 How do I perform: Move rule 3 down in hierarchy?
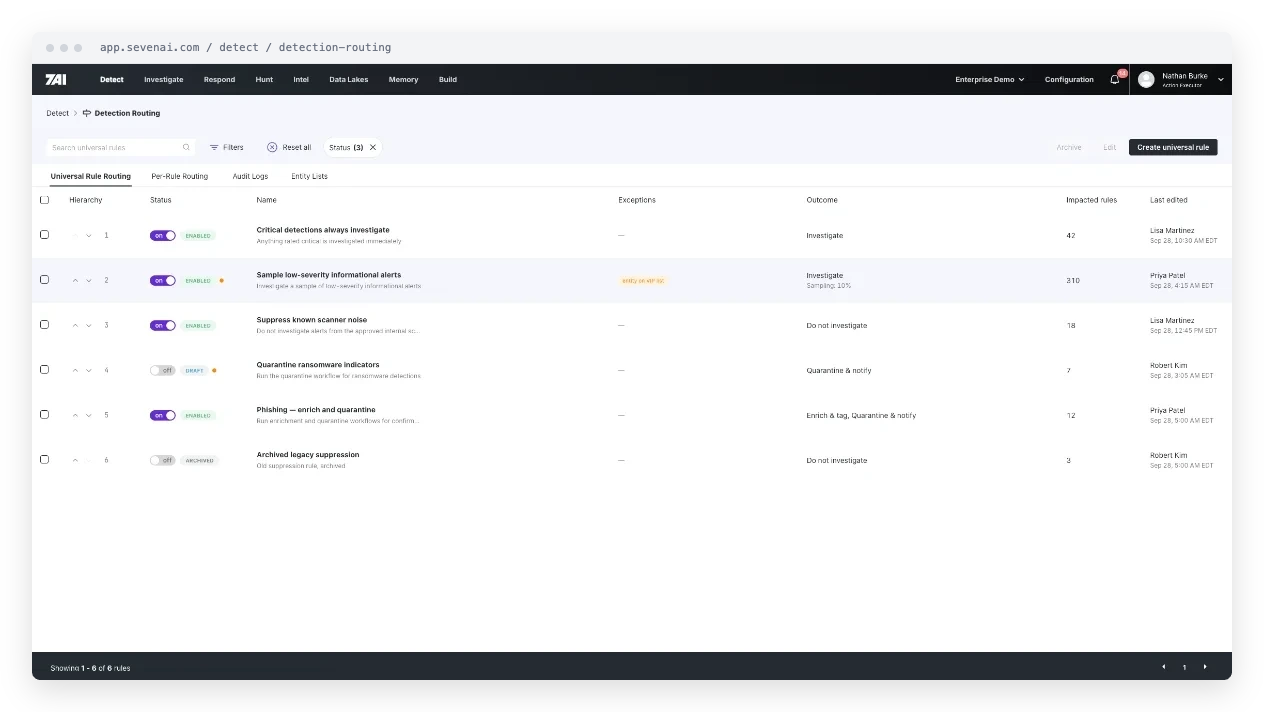[89, 326]
